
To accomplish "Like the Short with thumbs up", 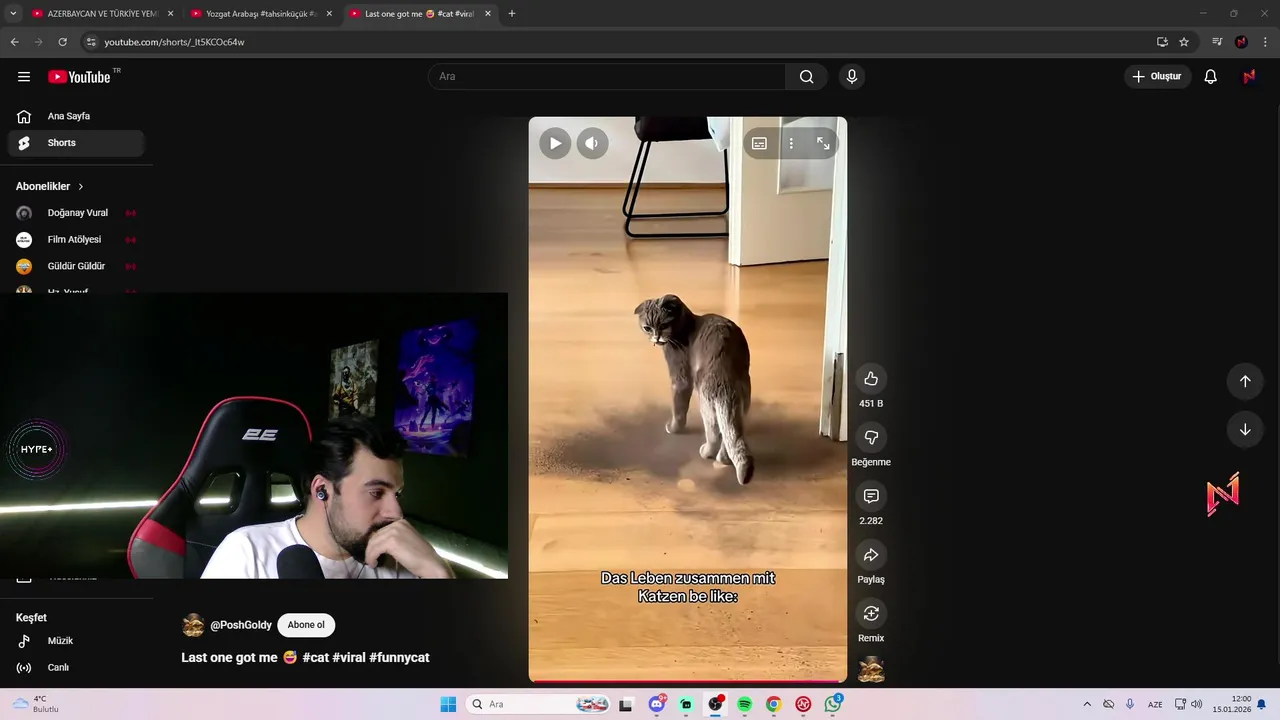I will [871, 378].
